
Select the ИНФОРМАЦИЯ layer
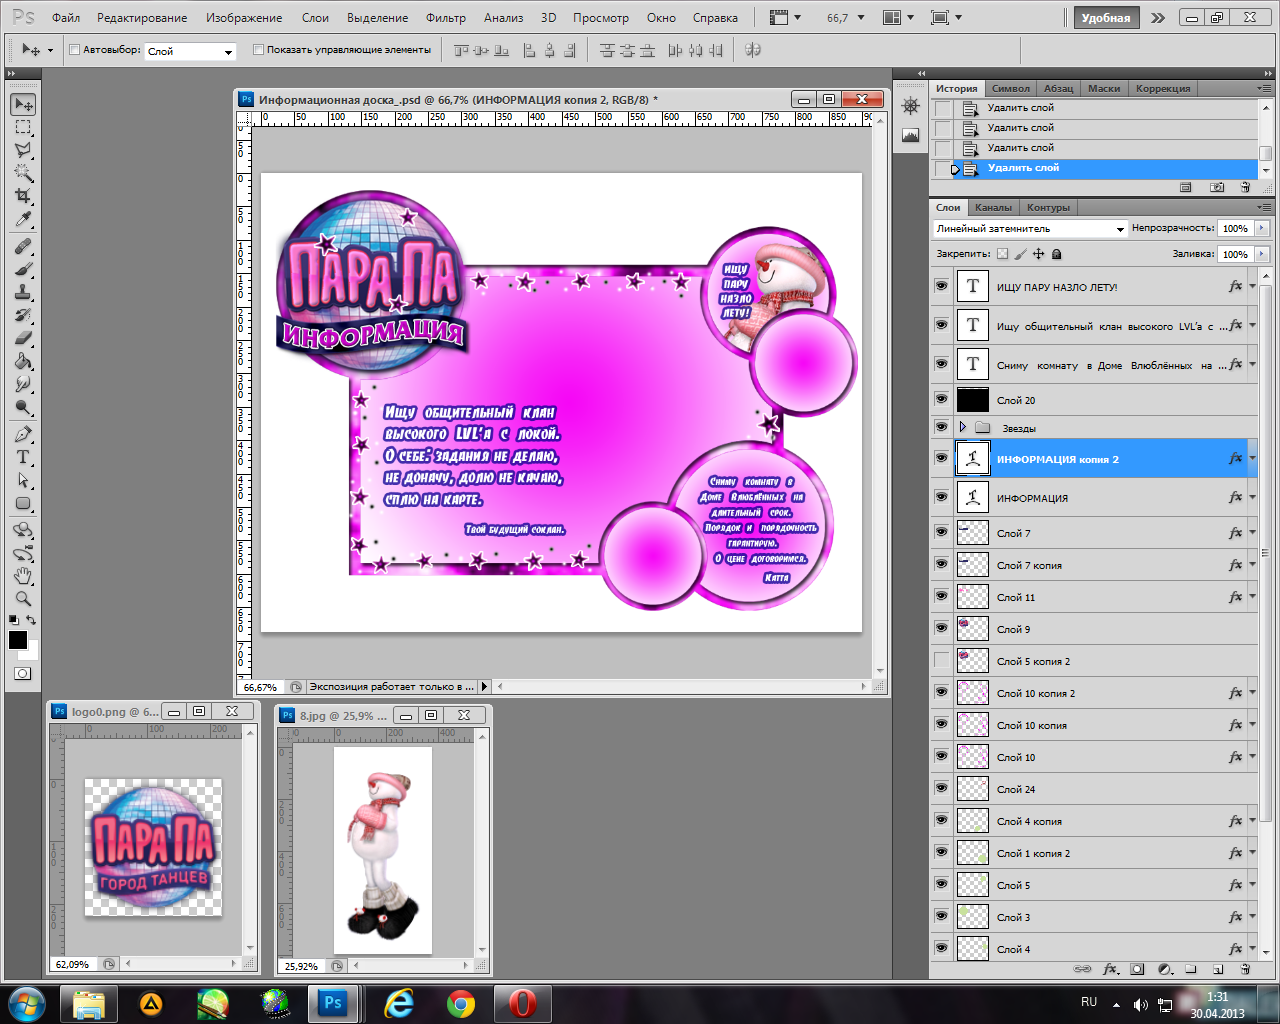click(x=1032, y=498)
